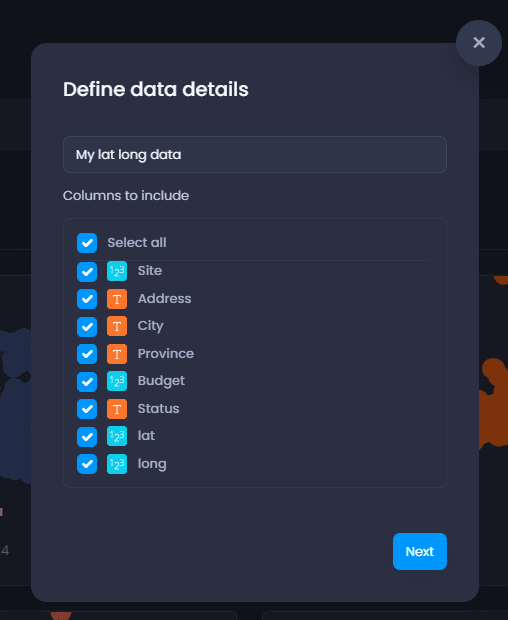Click the text type icon beside Province
Viewport: 508px width, 620px height.
tap(117, 354)
